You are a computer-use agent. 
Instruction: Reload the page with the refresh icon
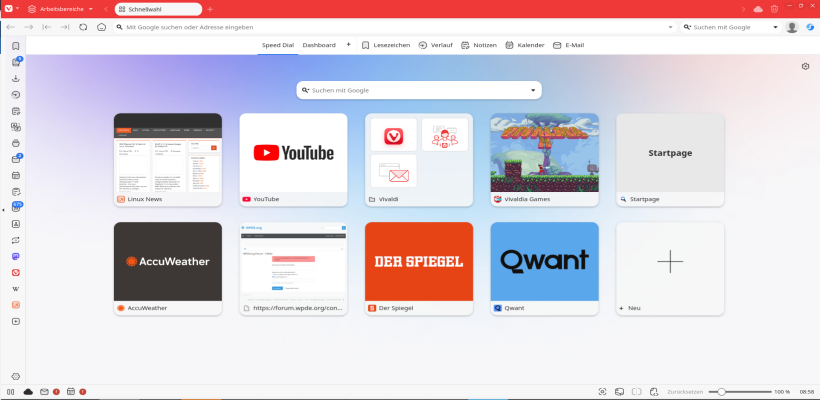tap(83, 27)
